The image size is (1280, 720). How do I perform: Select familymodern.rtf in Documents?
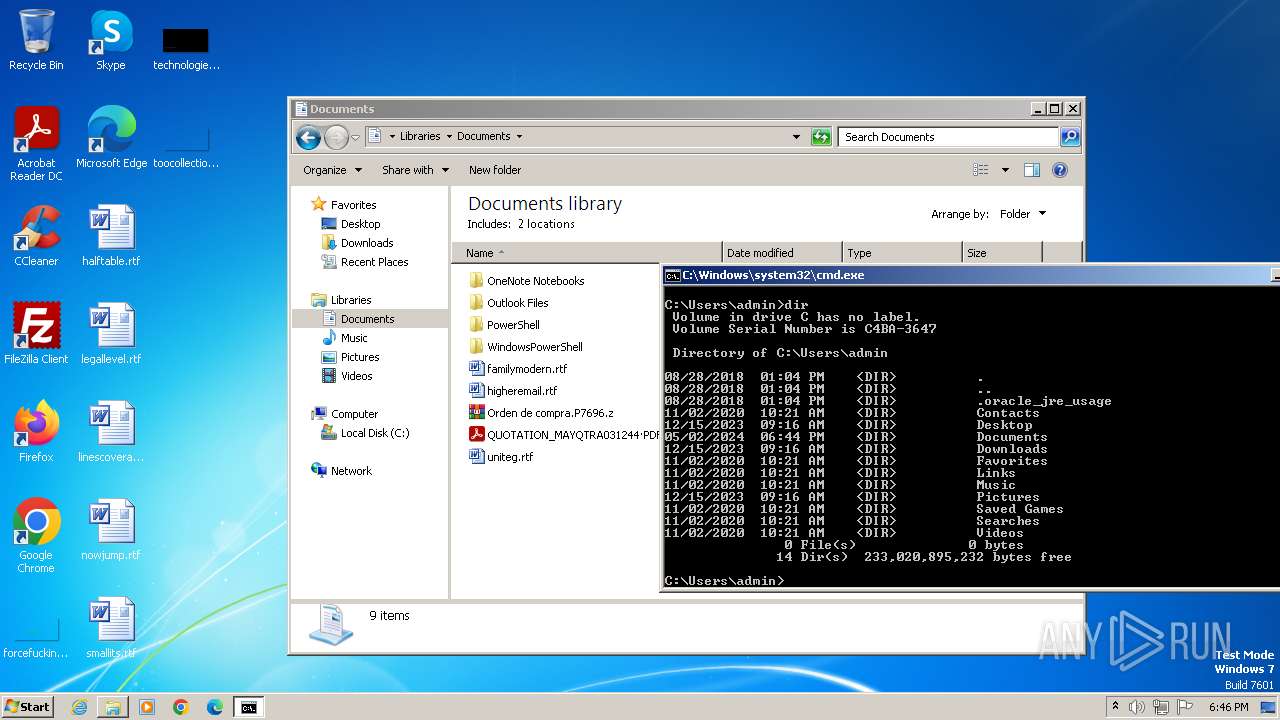coord(517,369)
